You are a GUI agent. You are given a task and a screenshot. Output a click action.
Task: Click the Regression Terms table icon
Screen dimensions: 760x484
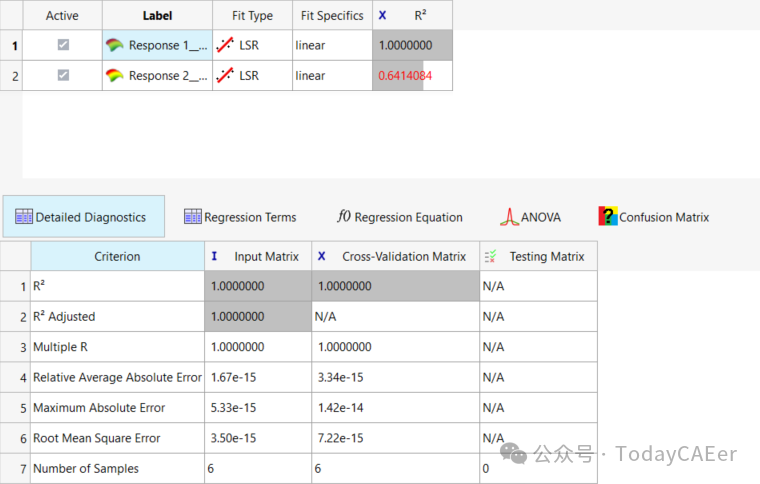pyautogui.click(x=193, y=217)
